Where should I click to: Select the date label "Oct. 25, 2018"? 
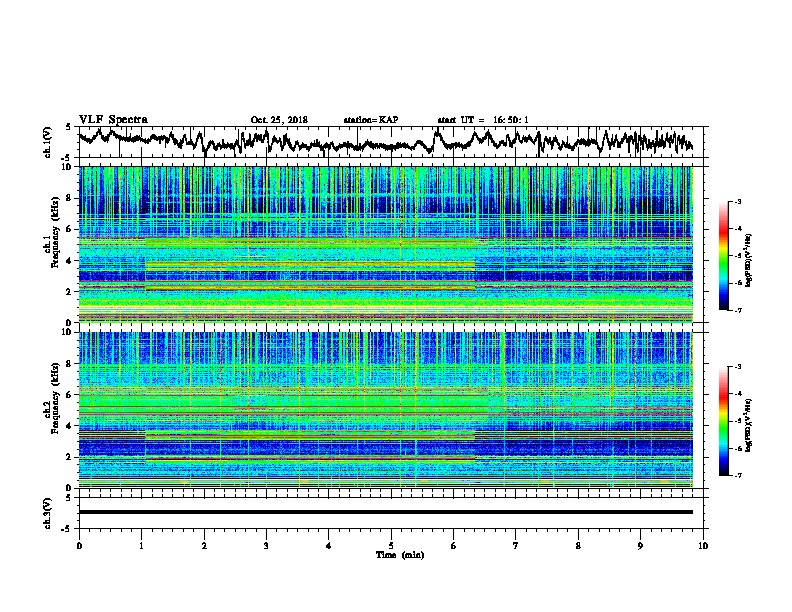279,120
